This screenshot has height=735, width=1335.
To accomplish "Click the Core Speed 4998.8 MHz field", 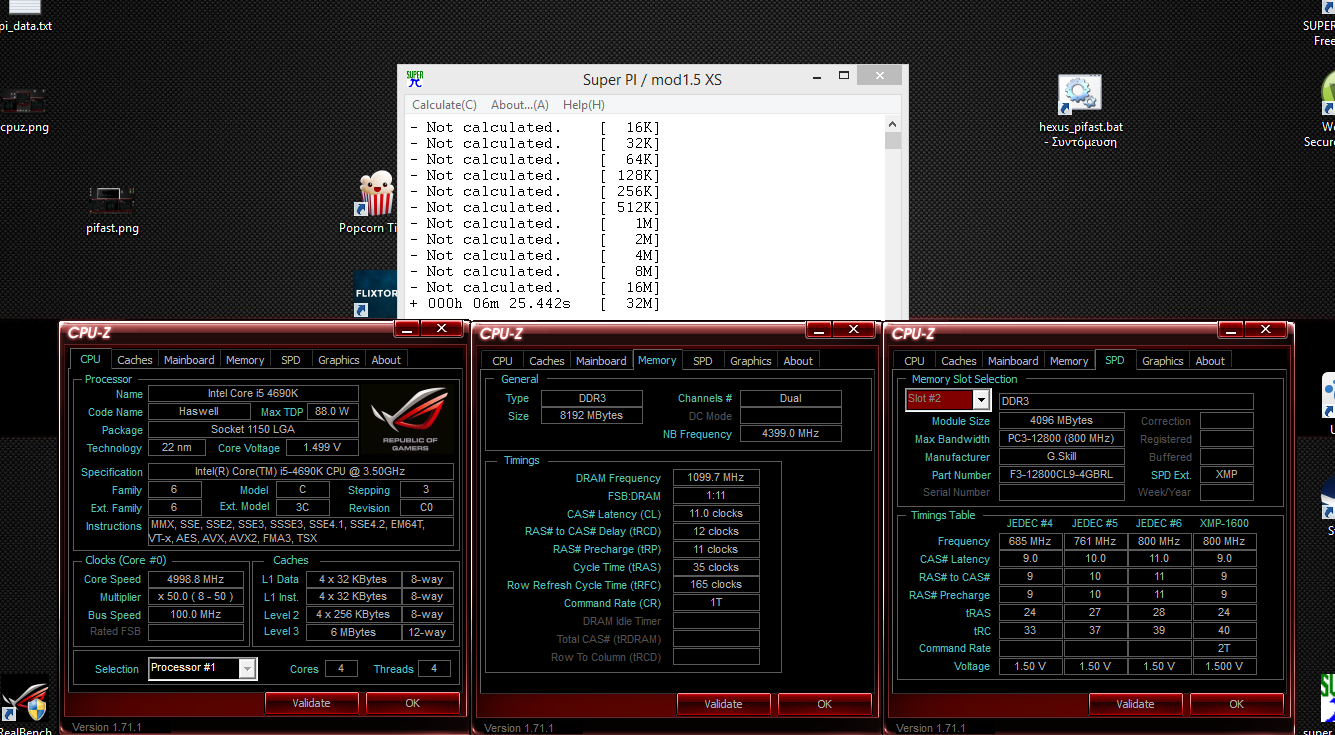I will click(x=196, y=579).
